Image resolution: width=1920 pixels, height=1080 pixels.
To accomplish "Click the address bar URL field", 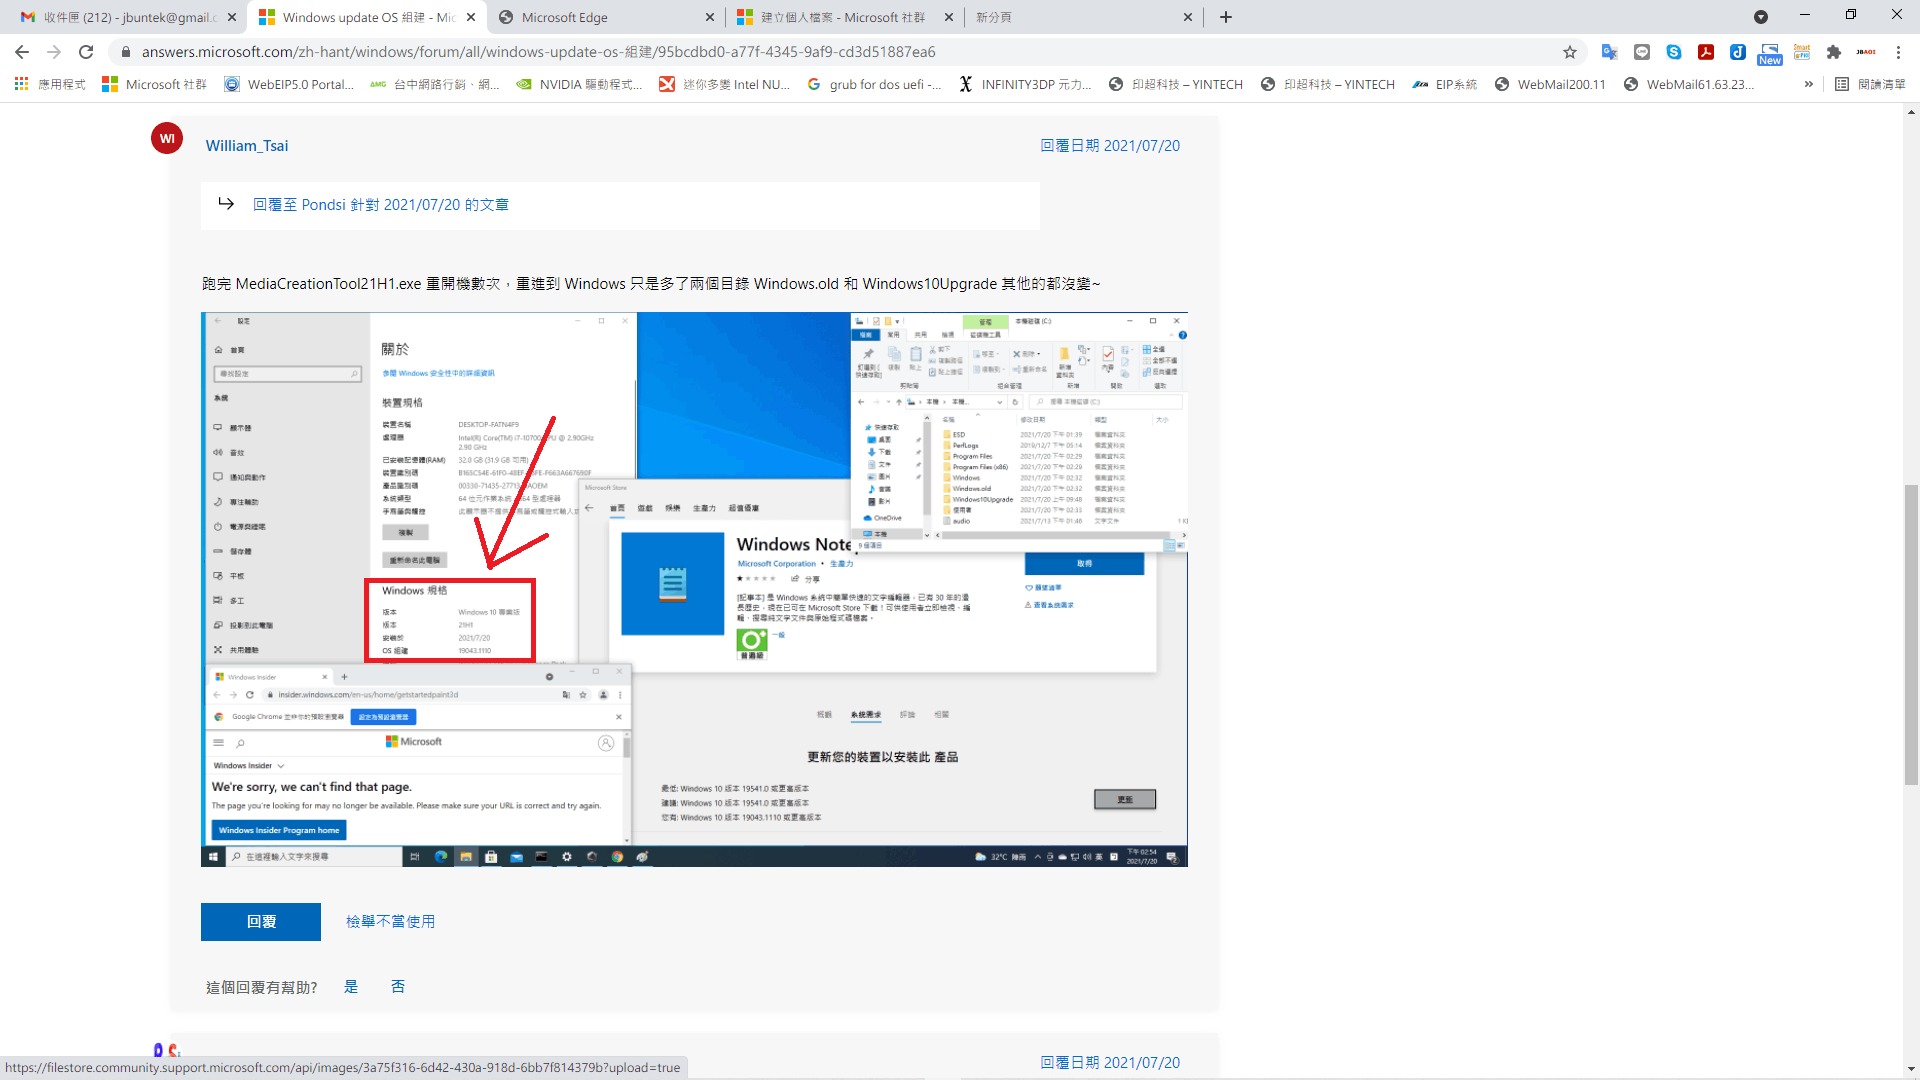I will click(x=840, y=52).
